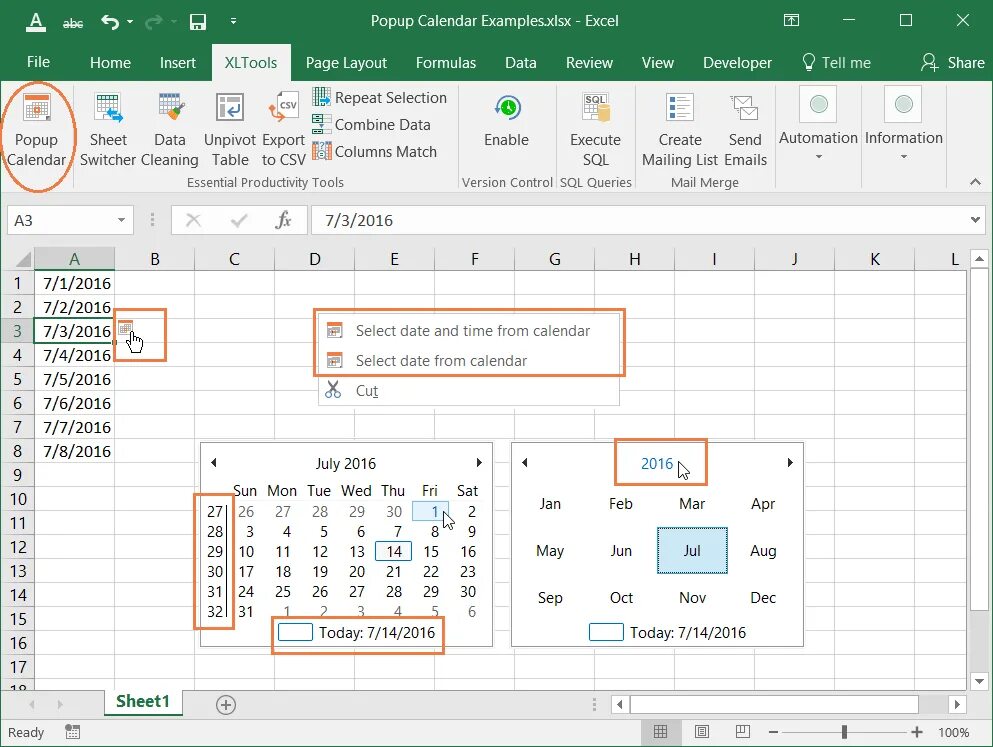
Task: Click the Undo arrow
Action: pyautogui.click(x=110, y=22)
